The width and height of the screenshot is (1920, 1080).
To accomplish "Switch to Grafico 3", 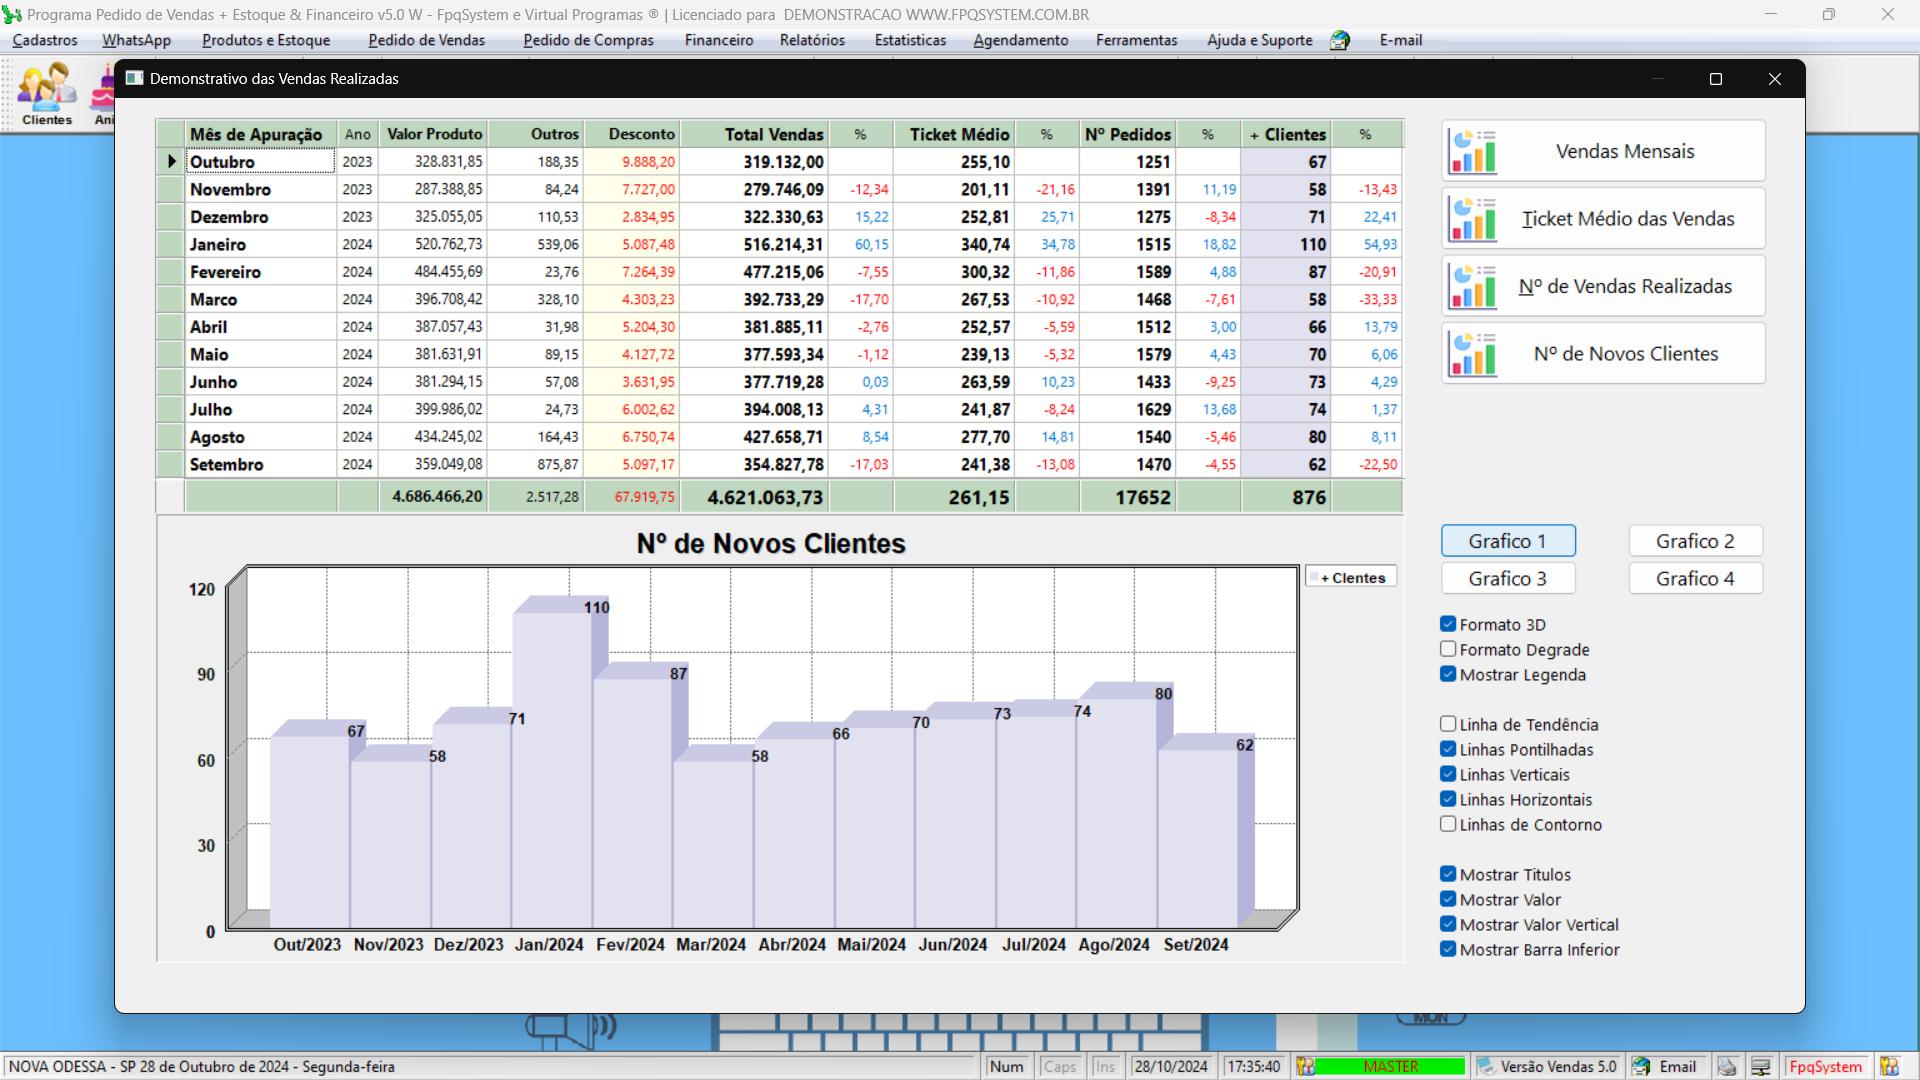I will 1508,578.
